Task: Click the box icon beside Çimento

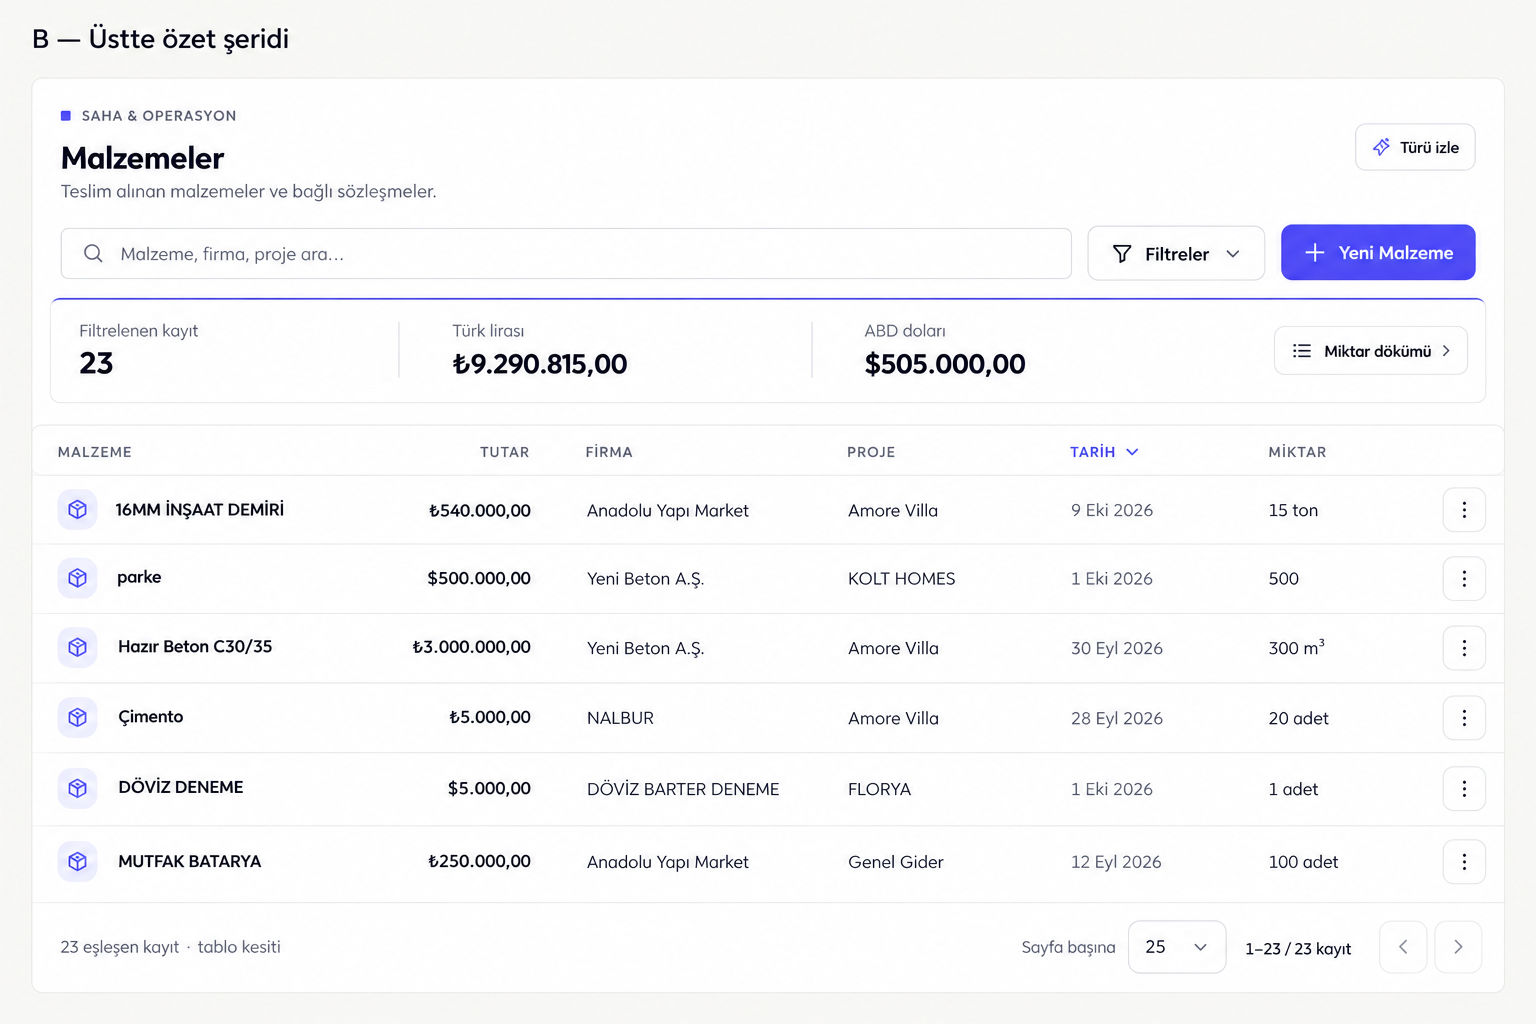Action: tap(77, 717)
